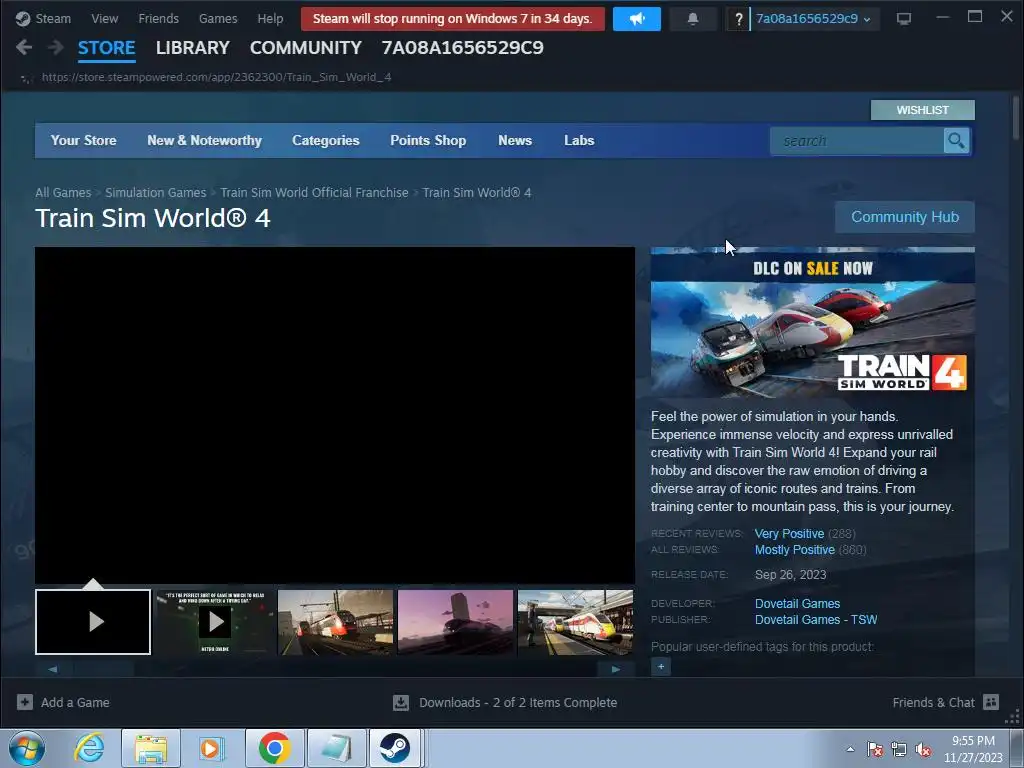Open the Windows Start menu orb
The width and height of the screenshot is (1024, 768).
(x=27, y=748)
